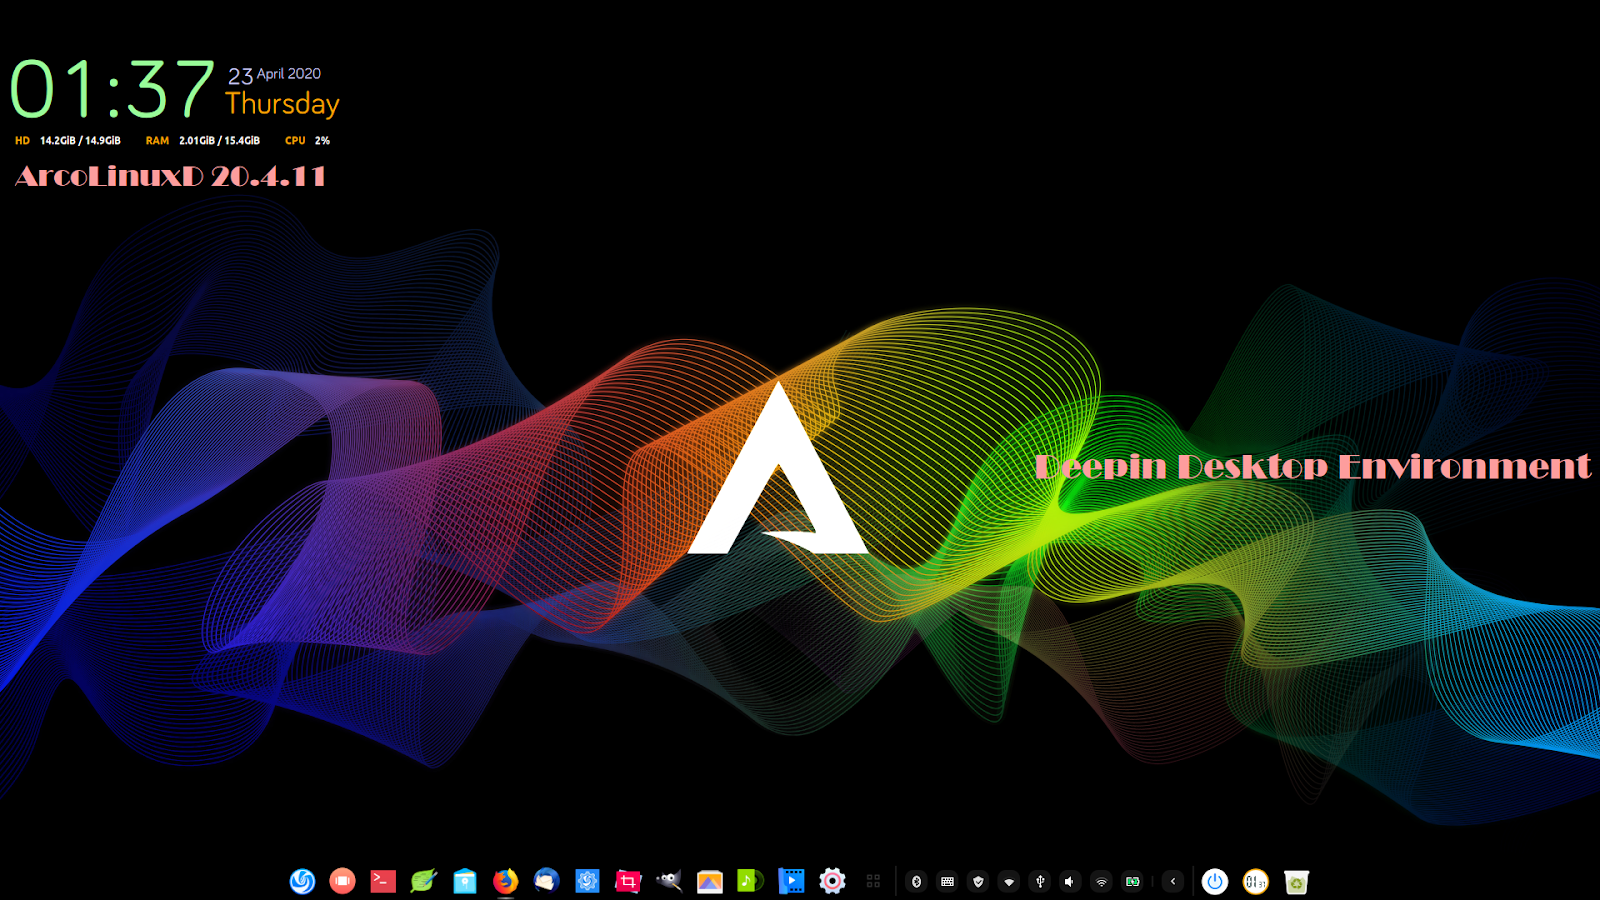Open the Deepin movie player
Screen dimensions: 1600x900
coord(791,881)
